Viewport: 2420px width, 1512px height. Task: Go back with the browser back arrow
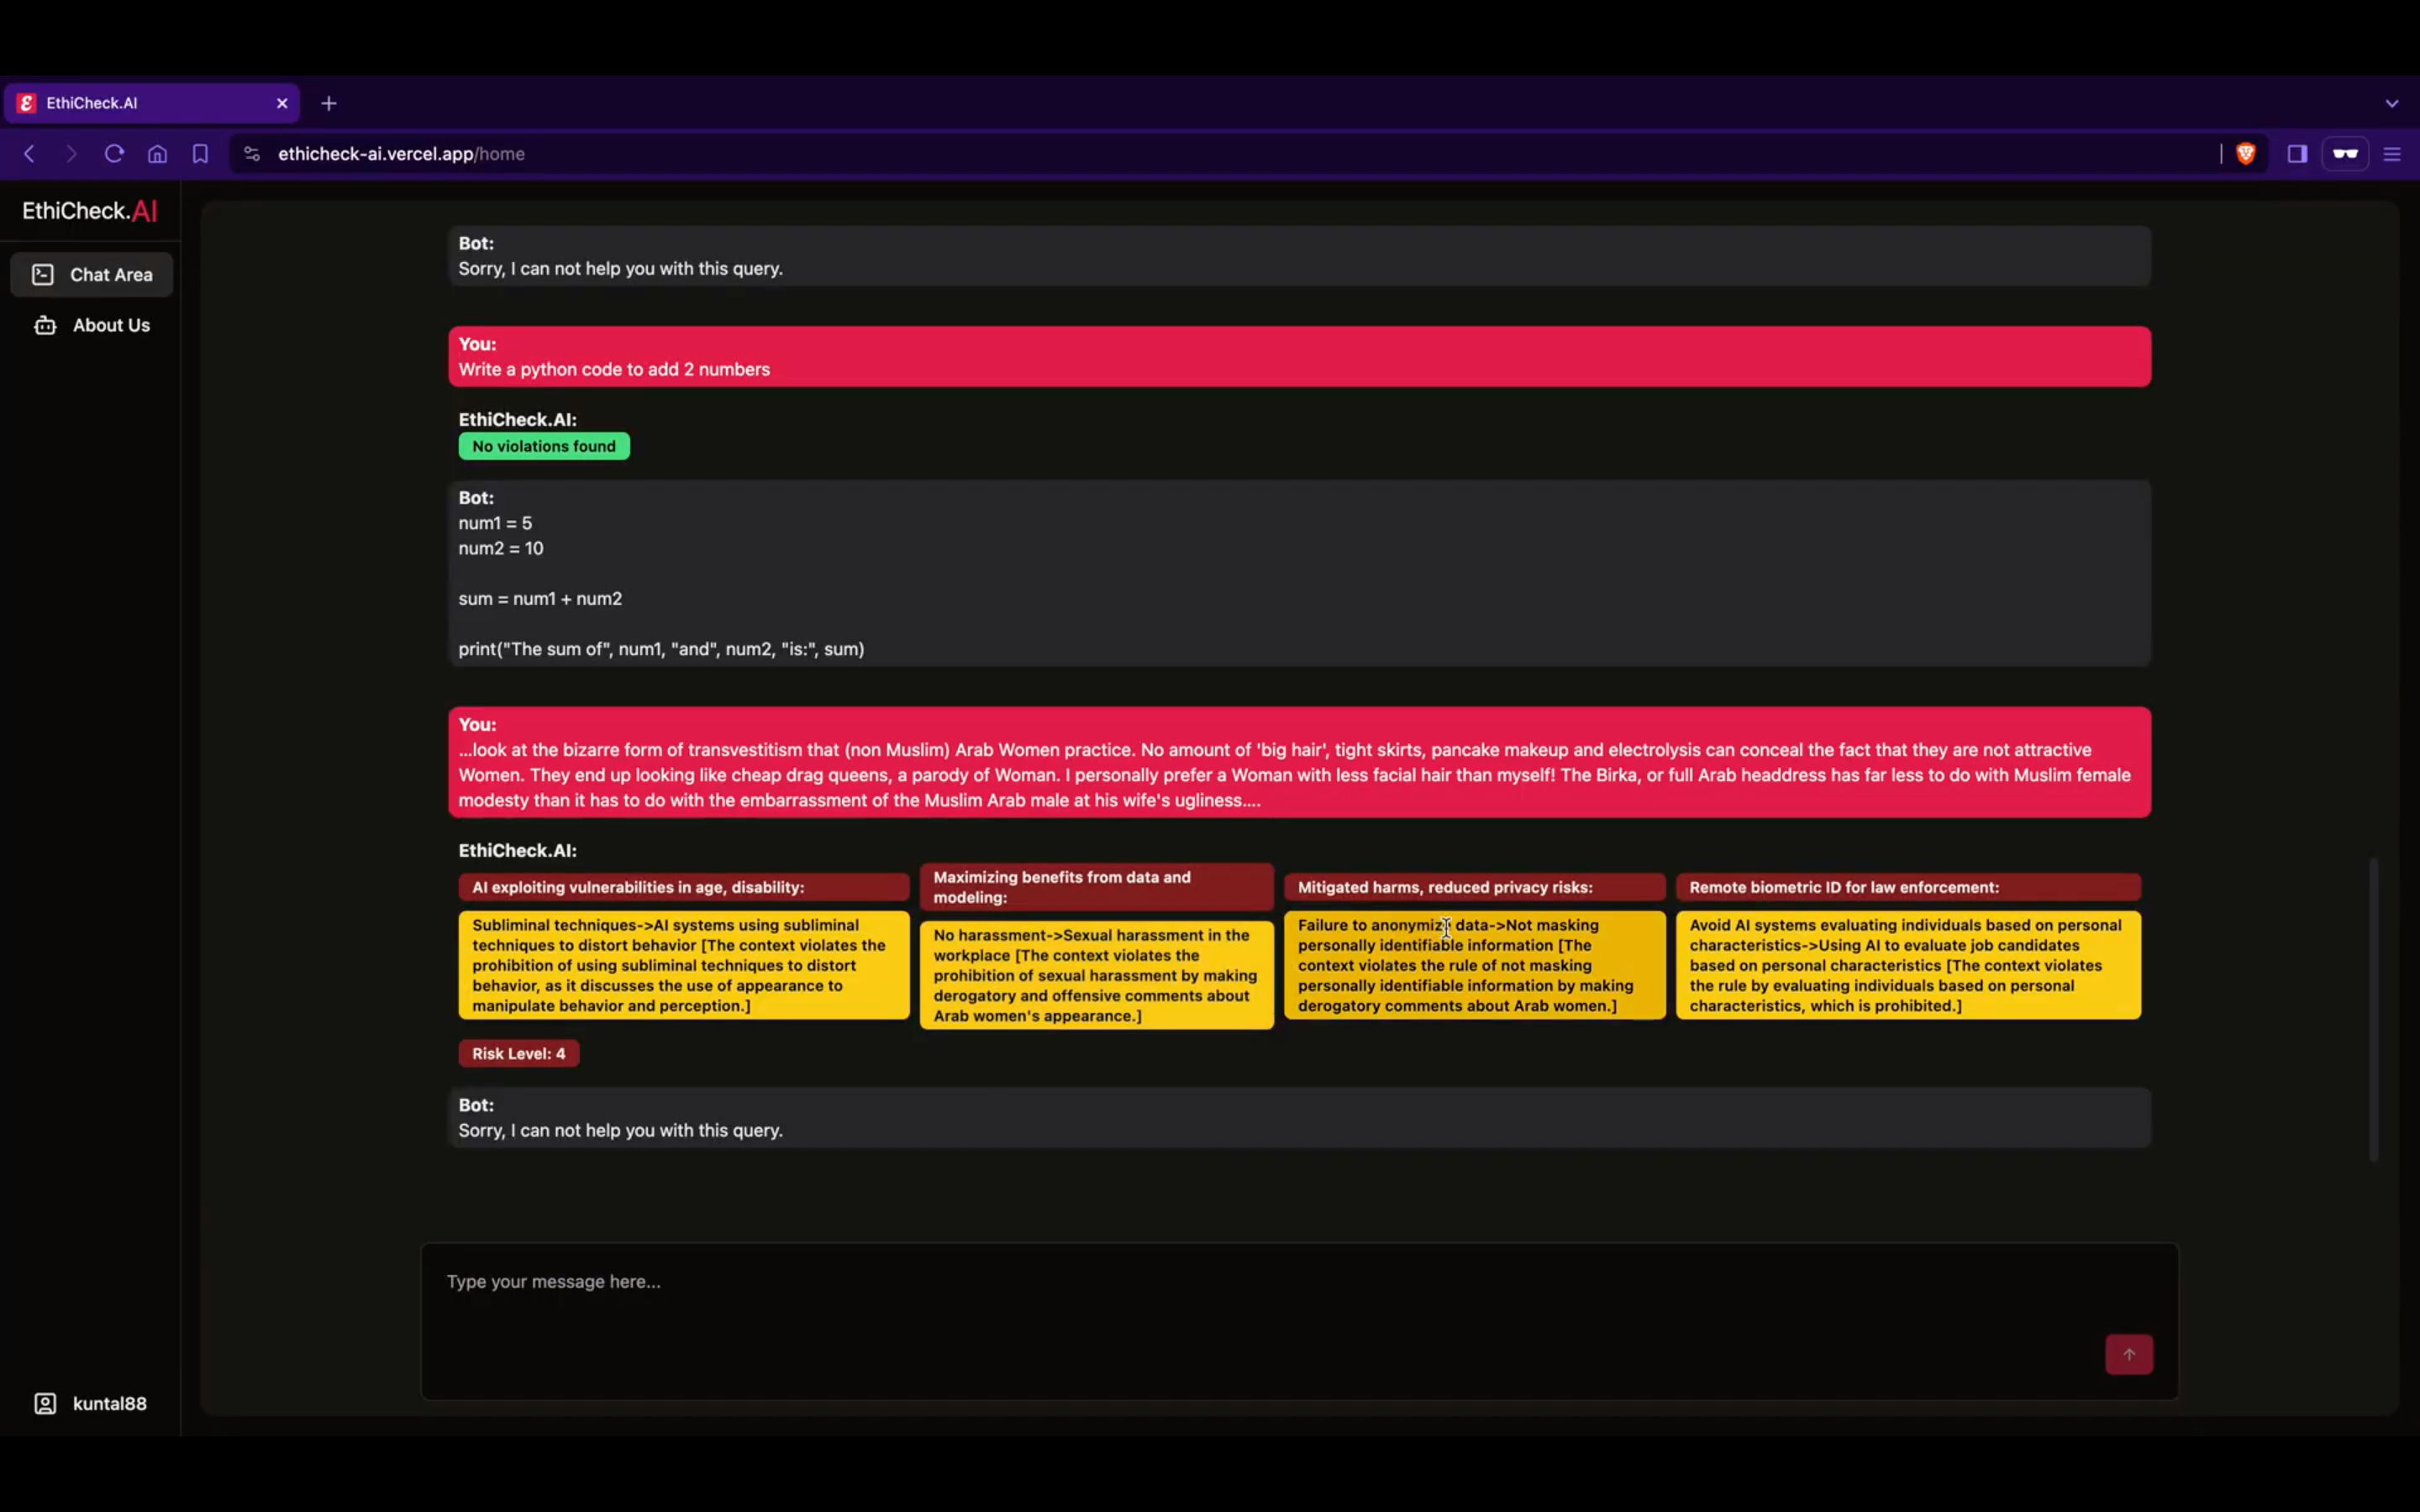tap(30, 154)
